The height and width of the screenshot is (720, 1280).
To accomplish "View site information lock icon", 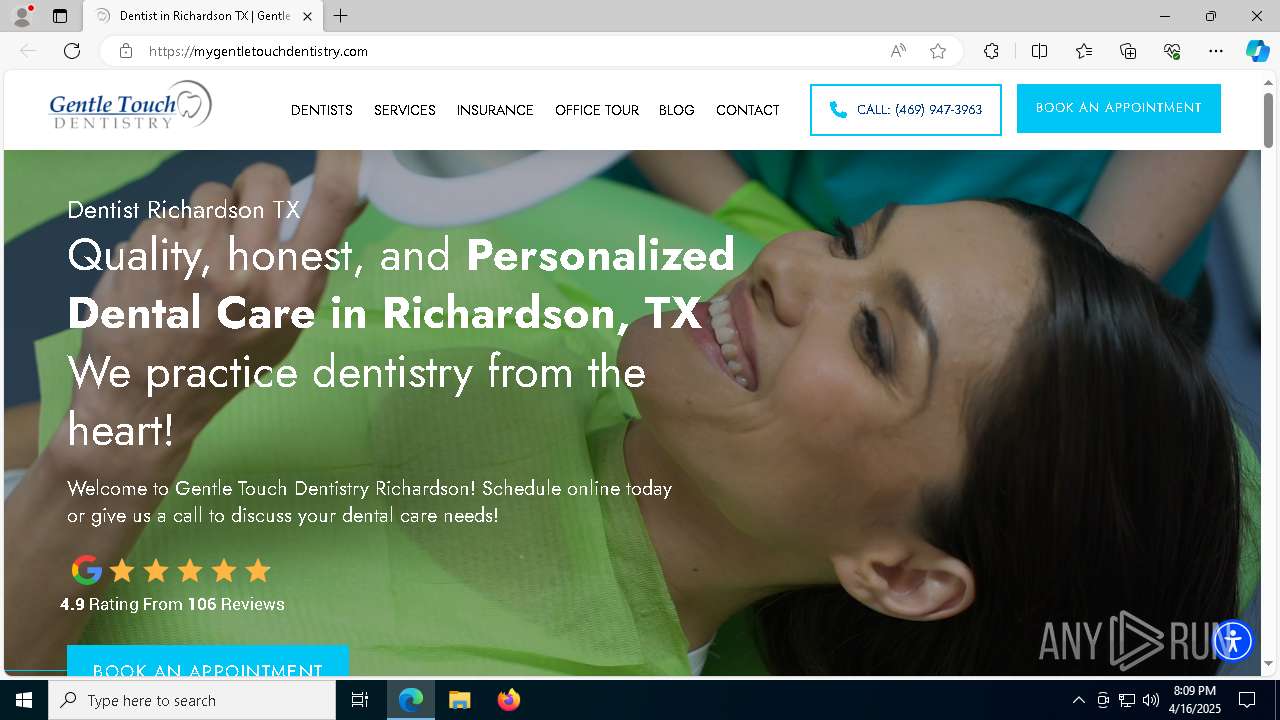I will click(126, 51).
